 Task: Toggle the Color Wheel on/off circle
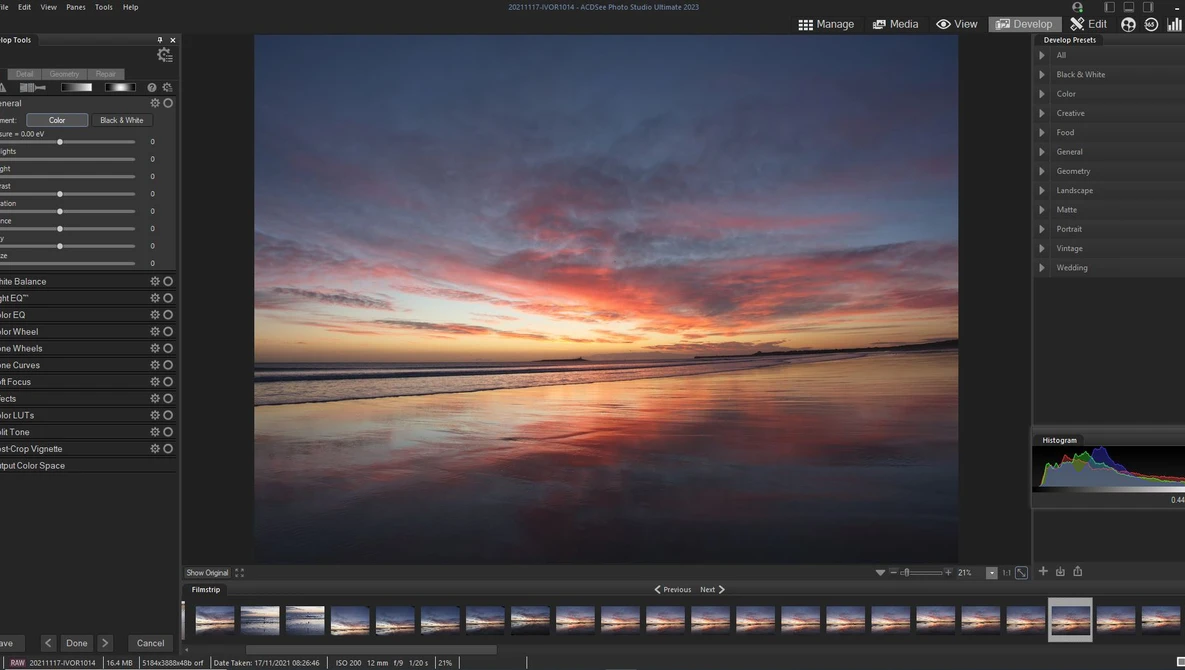169,332
